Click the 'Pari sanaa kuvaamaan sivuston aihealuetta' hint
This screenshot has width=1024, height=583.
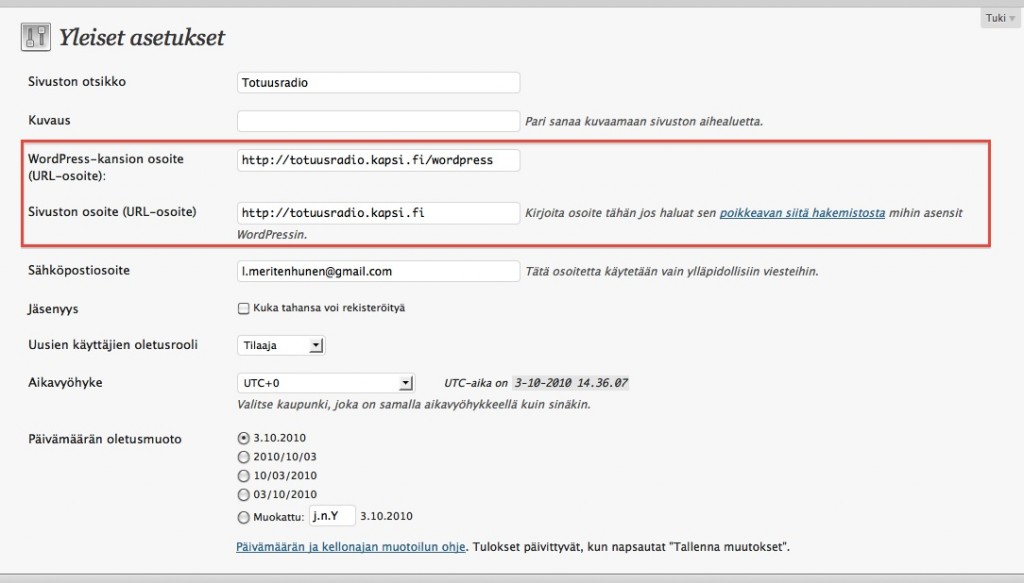tap(644, 121)
